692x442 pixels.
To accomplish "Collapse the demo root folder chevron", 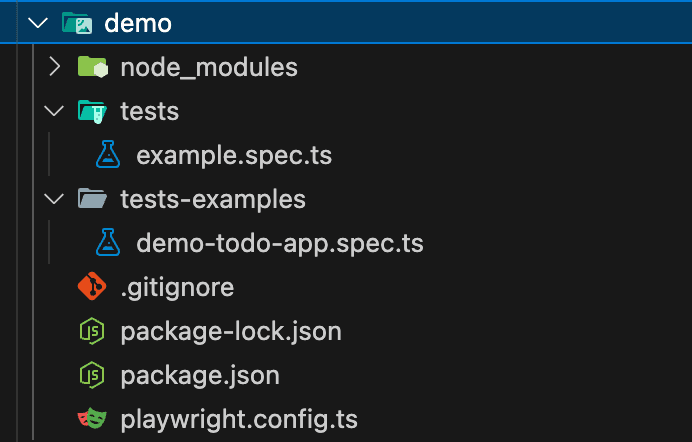I will pos(39,23).
